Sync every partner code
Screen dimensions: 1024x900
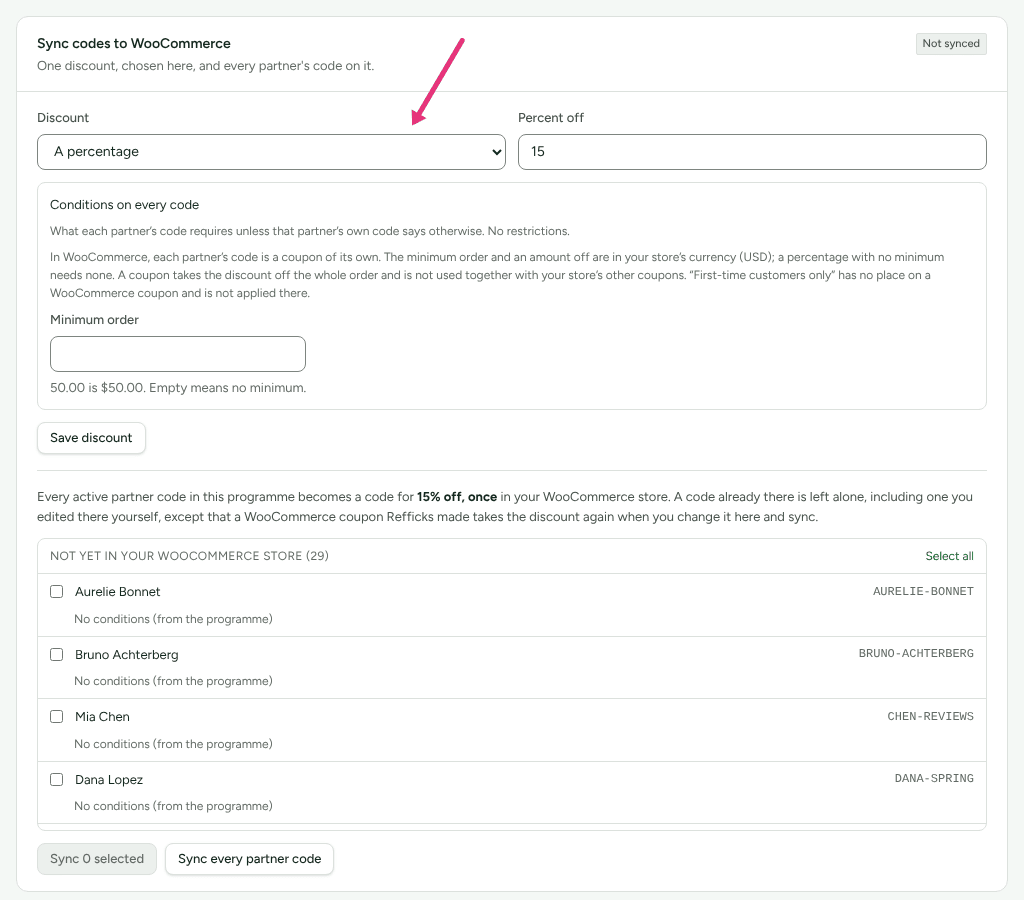click(x=249, y=859)
